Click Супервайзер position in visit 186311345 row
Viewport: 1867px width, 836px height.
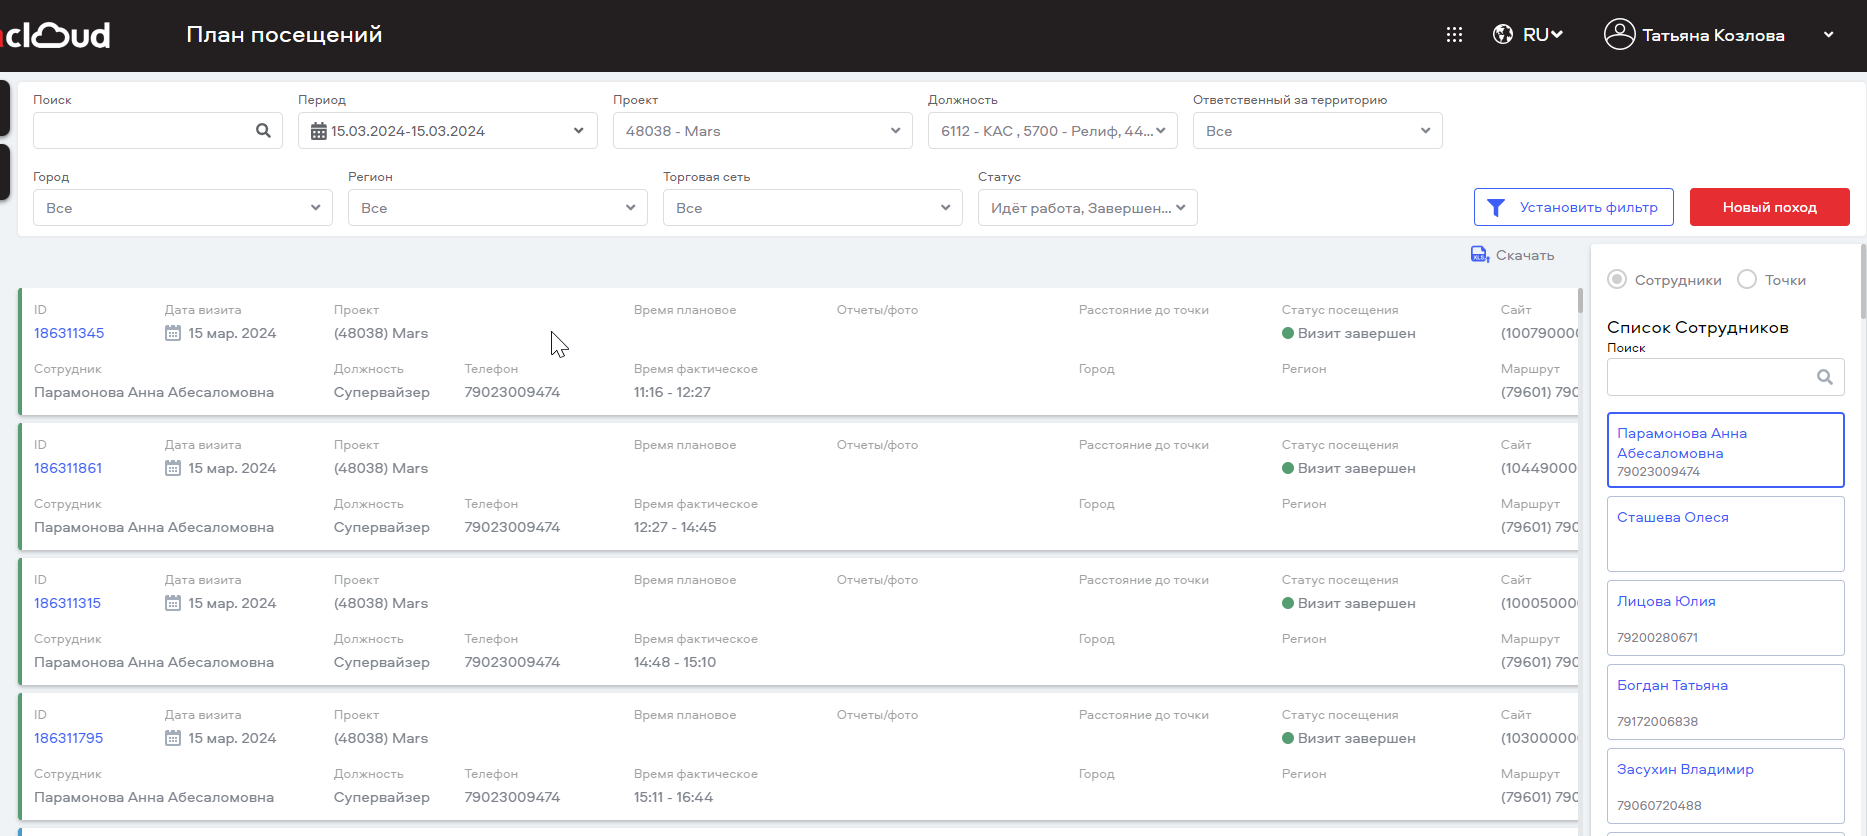(382, 392)
